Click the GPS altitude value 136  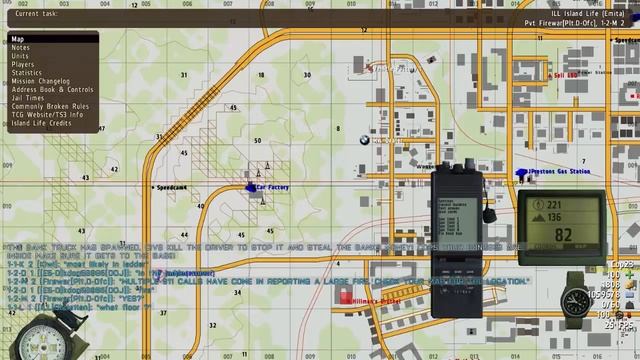click(x=554, y=217)
